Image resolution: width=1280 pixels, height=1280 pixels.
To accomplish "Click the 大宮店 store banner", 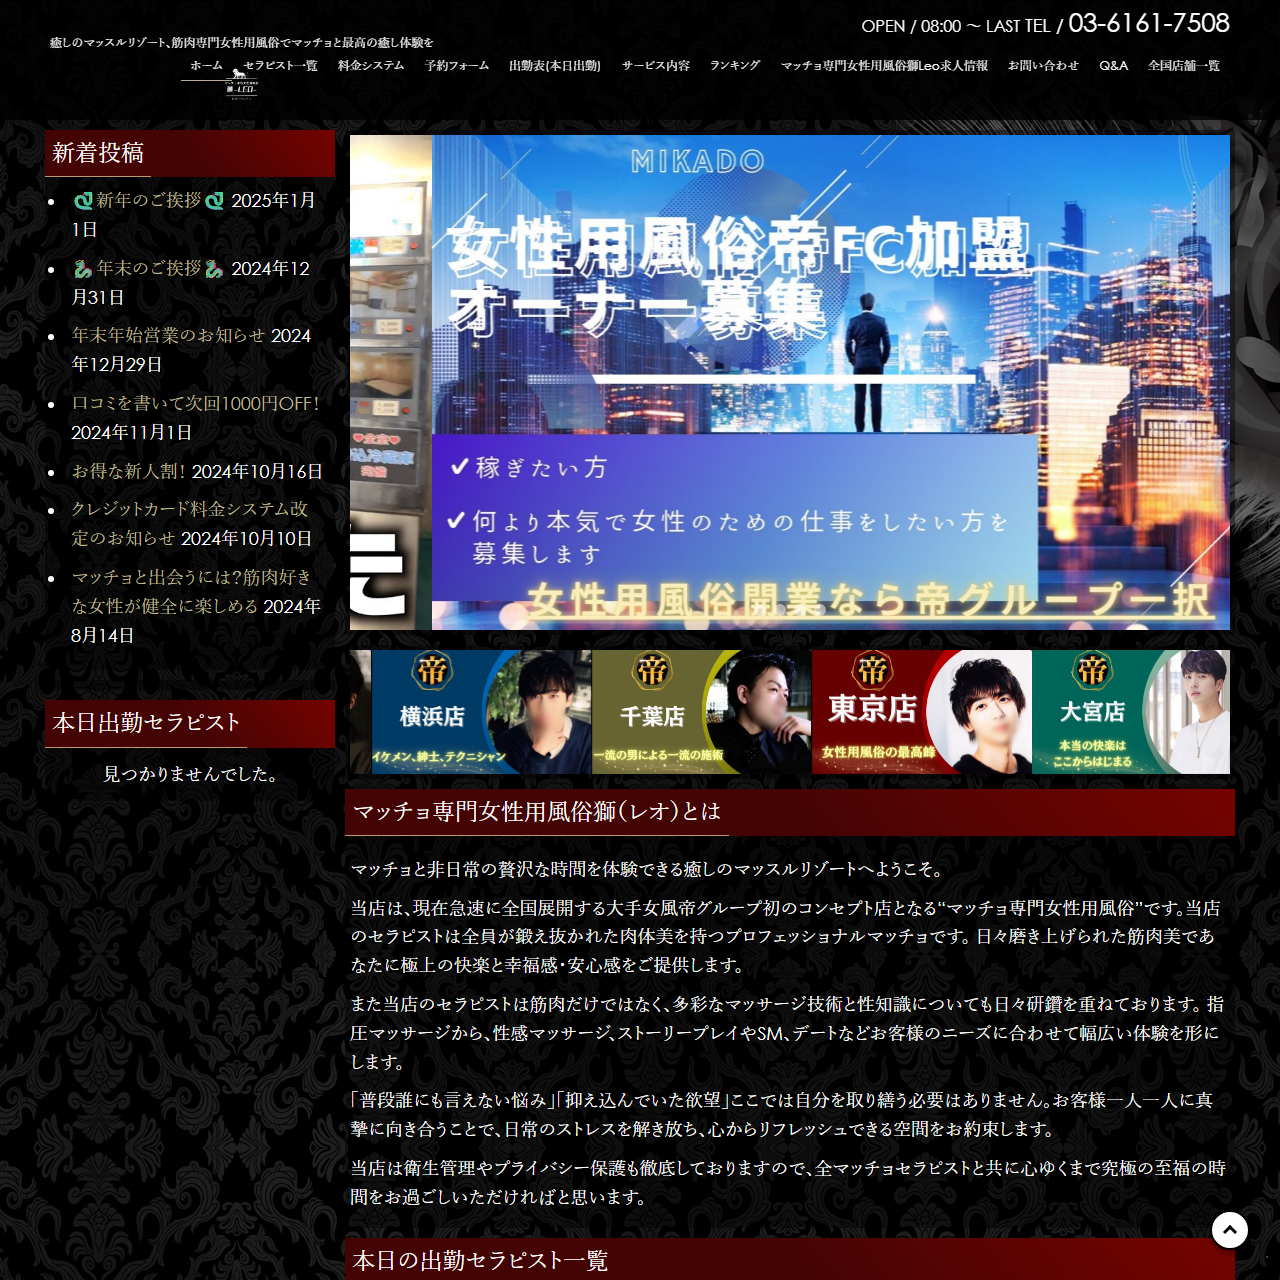I will click(1131, 712).
